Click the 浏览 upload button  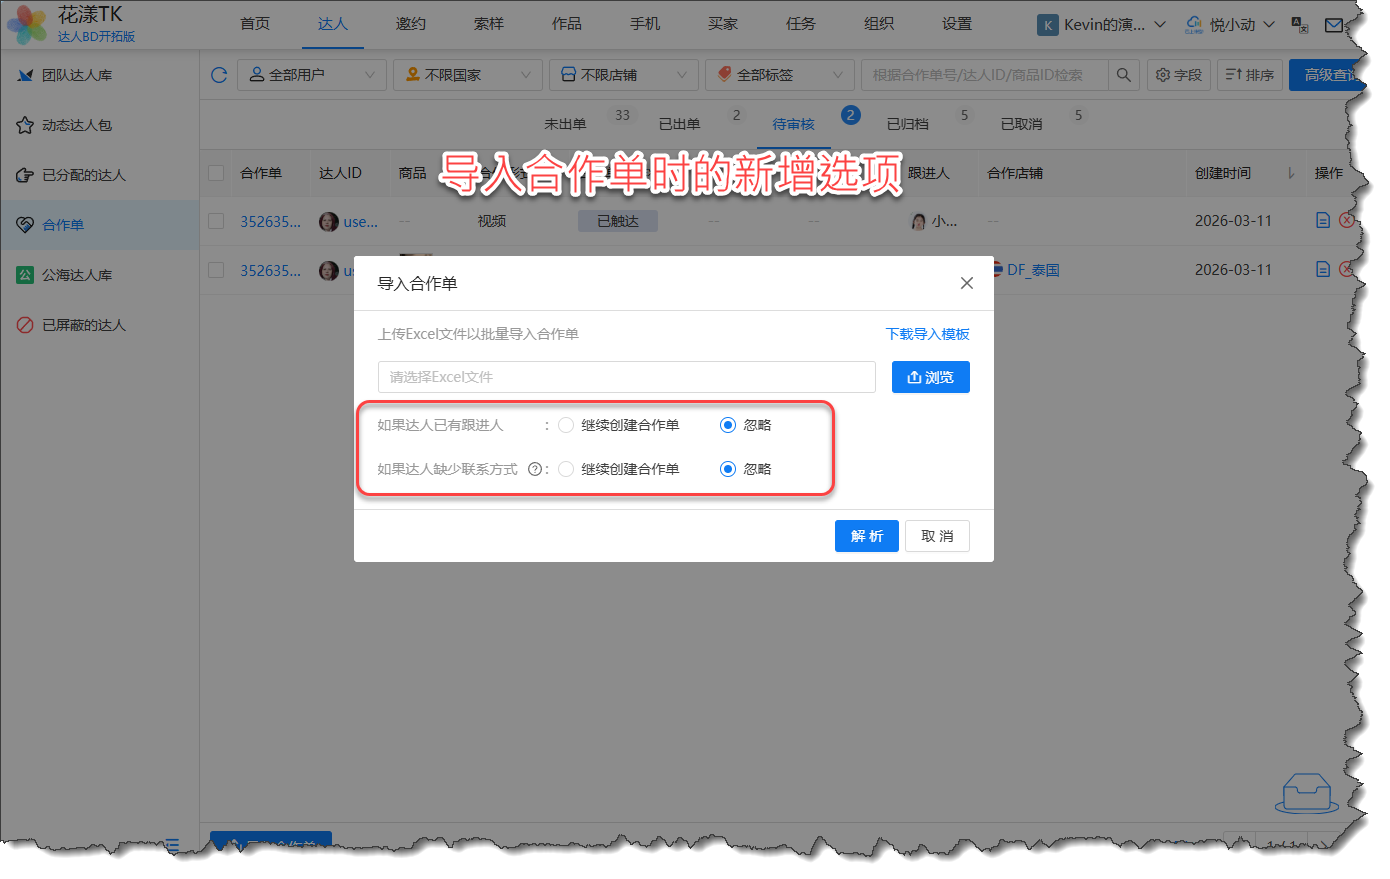930,377
